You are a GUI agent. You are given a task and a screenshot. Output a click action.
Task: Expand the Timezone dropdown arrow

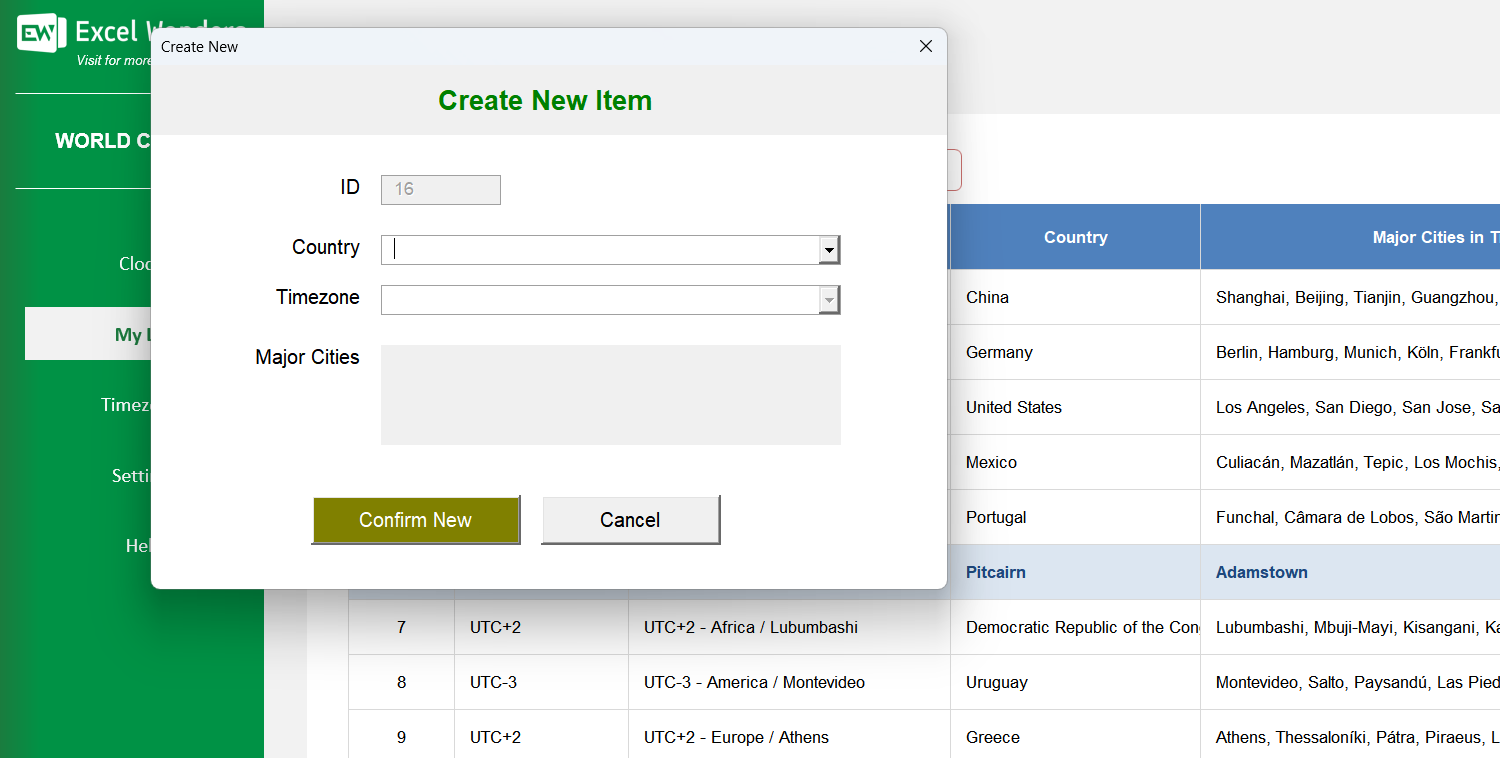pos(829,300)
